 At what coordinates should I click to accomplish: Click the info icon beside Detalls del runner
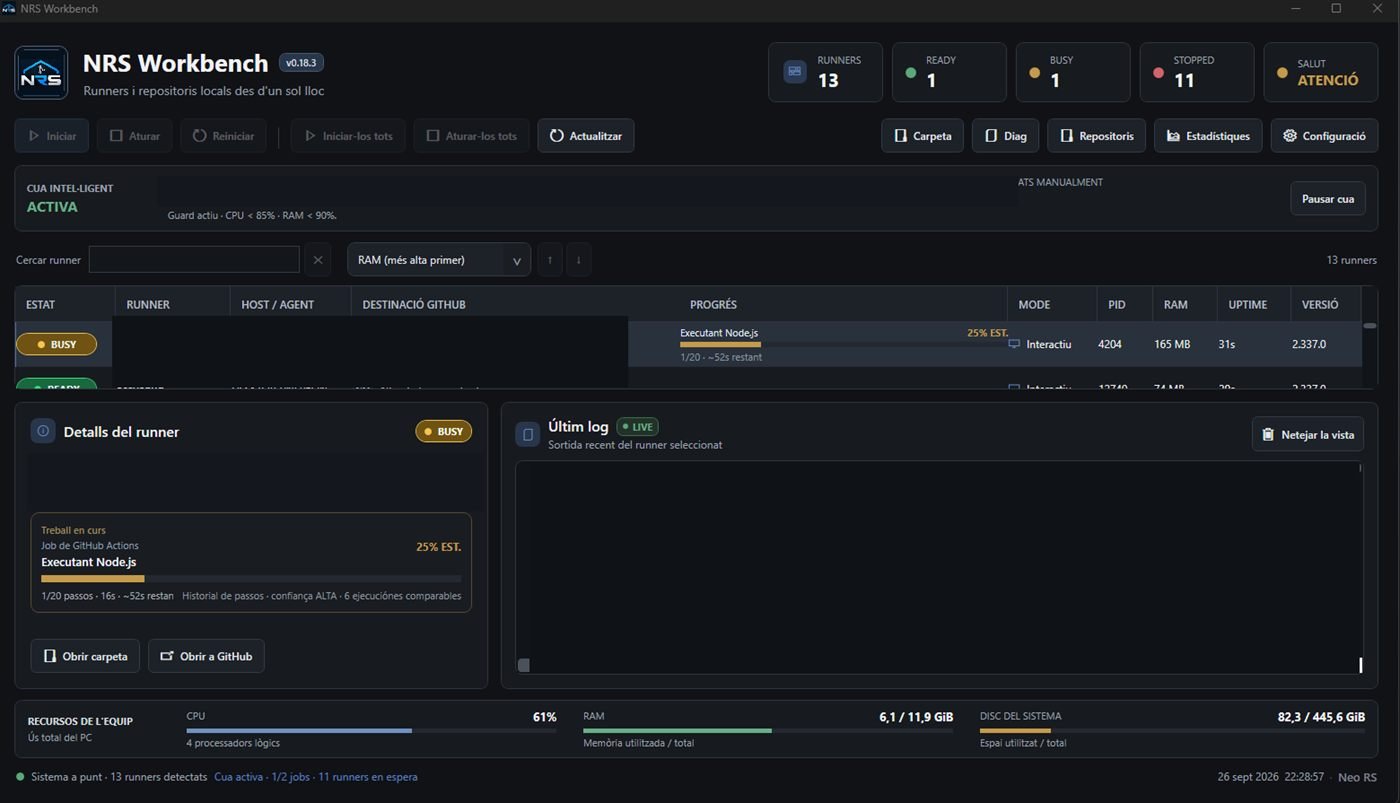[43, 431]
